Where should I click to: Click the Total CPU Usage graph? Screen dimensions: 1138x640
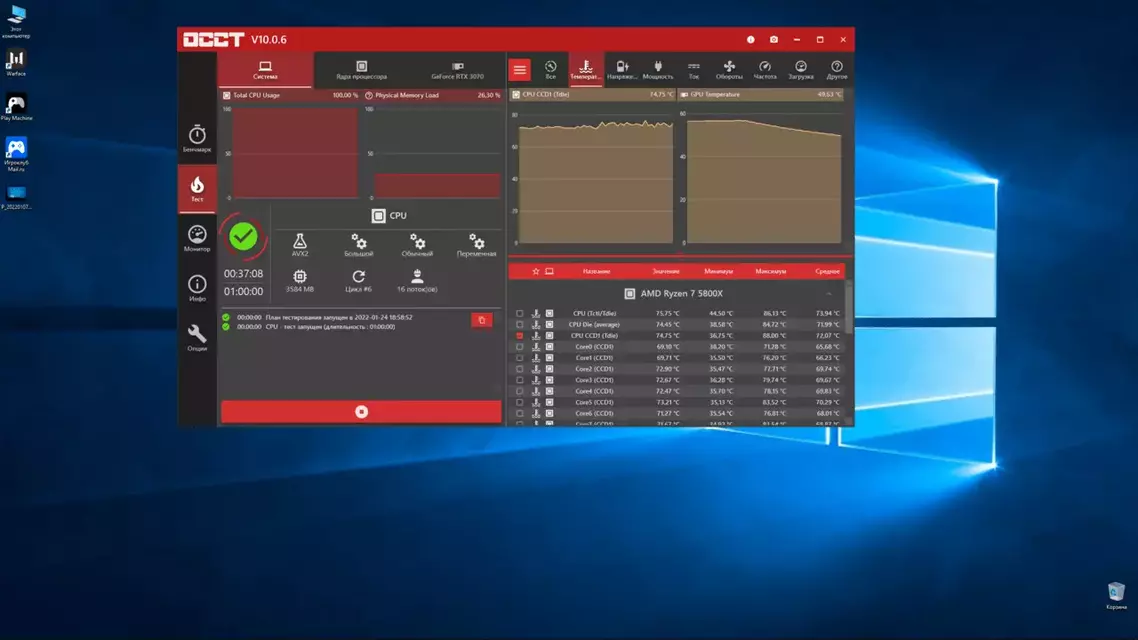tap(290, 152)
